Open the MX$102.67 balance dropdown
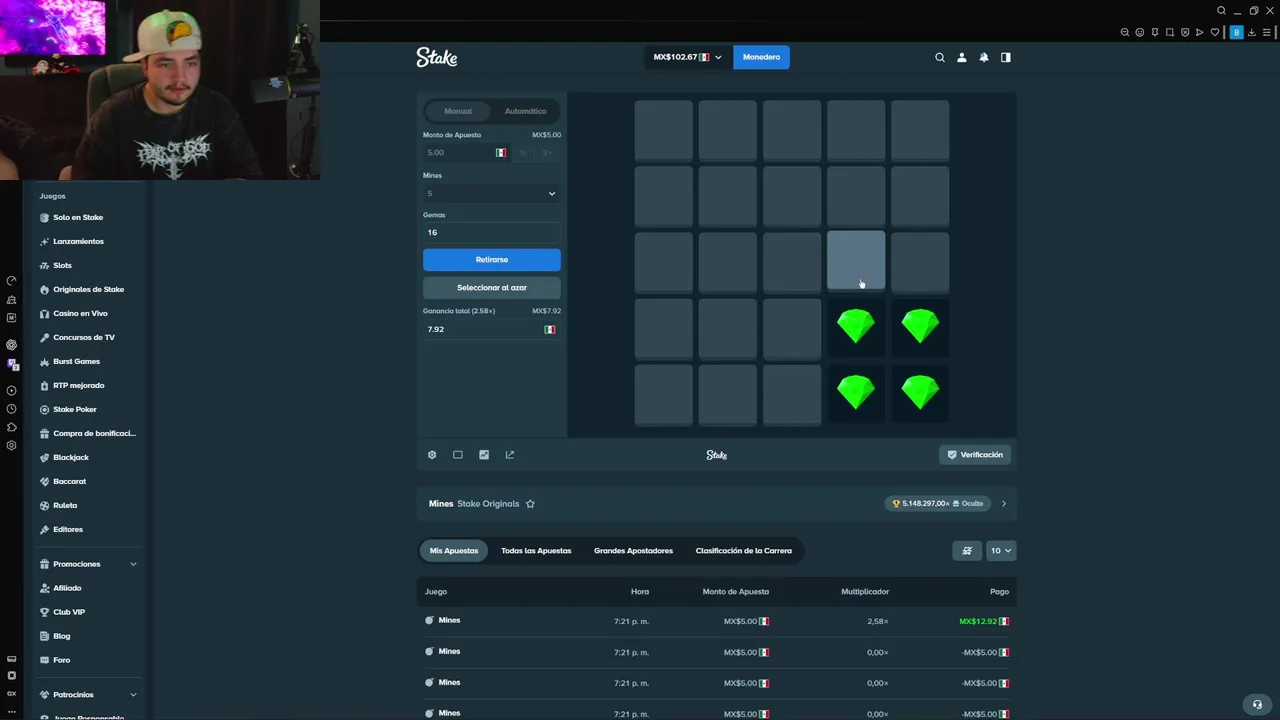The width and height of the screenshot is (1280, 720). (x=687, y=57)
